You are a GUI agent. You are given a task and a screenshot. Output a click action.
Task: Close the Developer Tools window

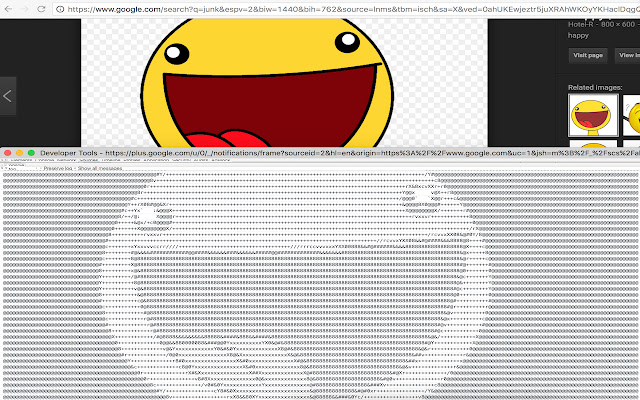pyautogui.click(x=7, y=153)
